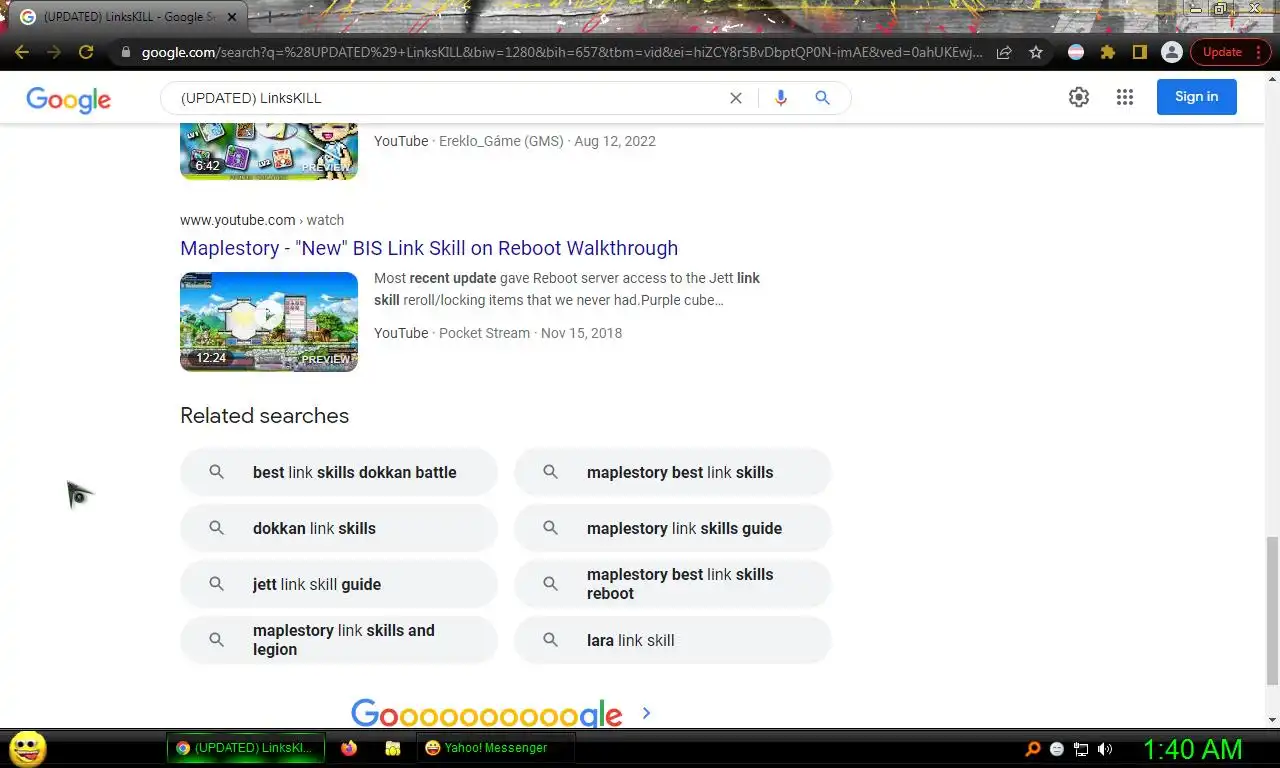Open the Chrome profile avatar icon
Viewport: 1280px width, 768px height.
(1172, 52)
